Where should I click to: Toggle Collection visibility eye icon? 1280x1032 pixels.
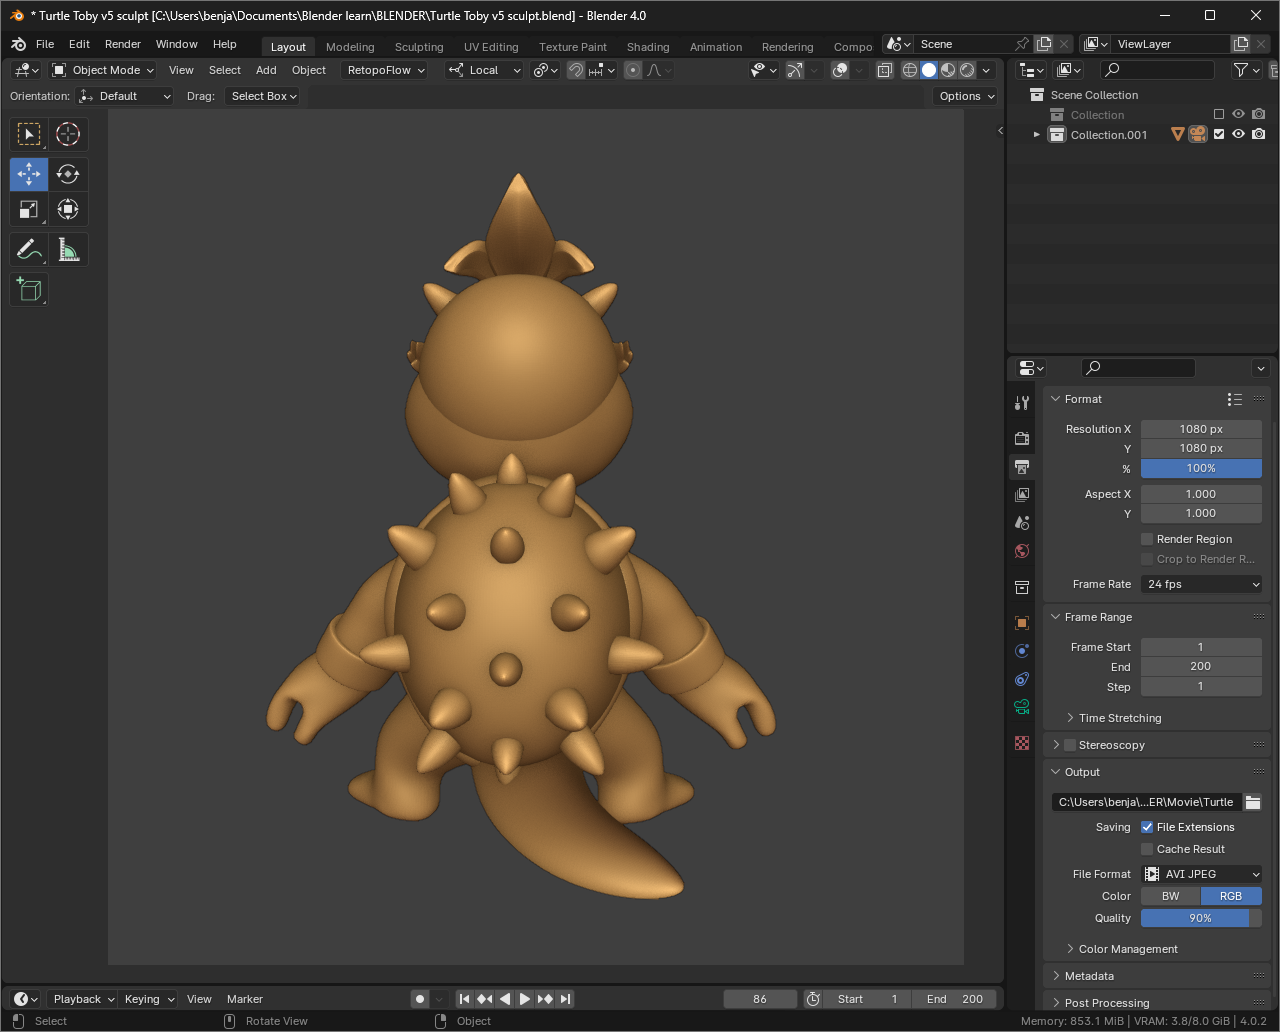tap(1238, 114)
